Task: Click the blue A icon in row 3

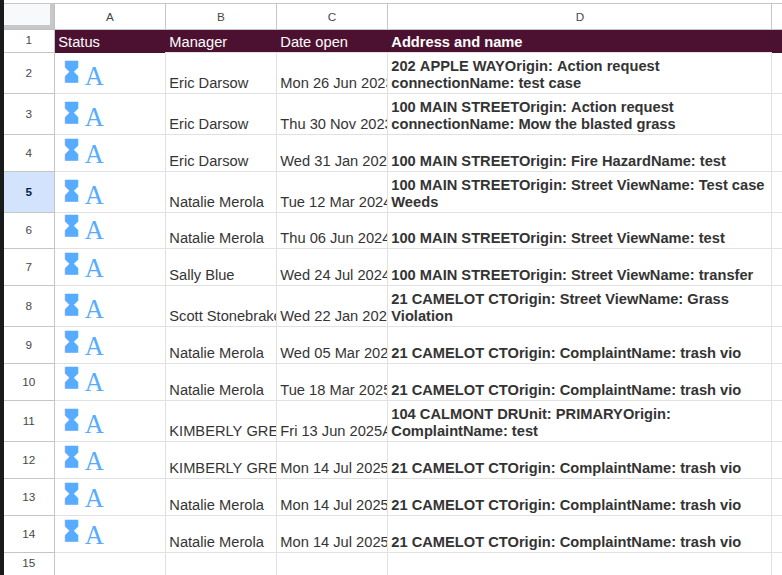Action: [x=94, y=117]
